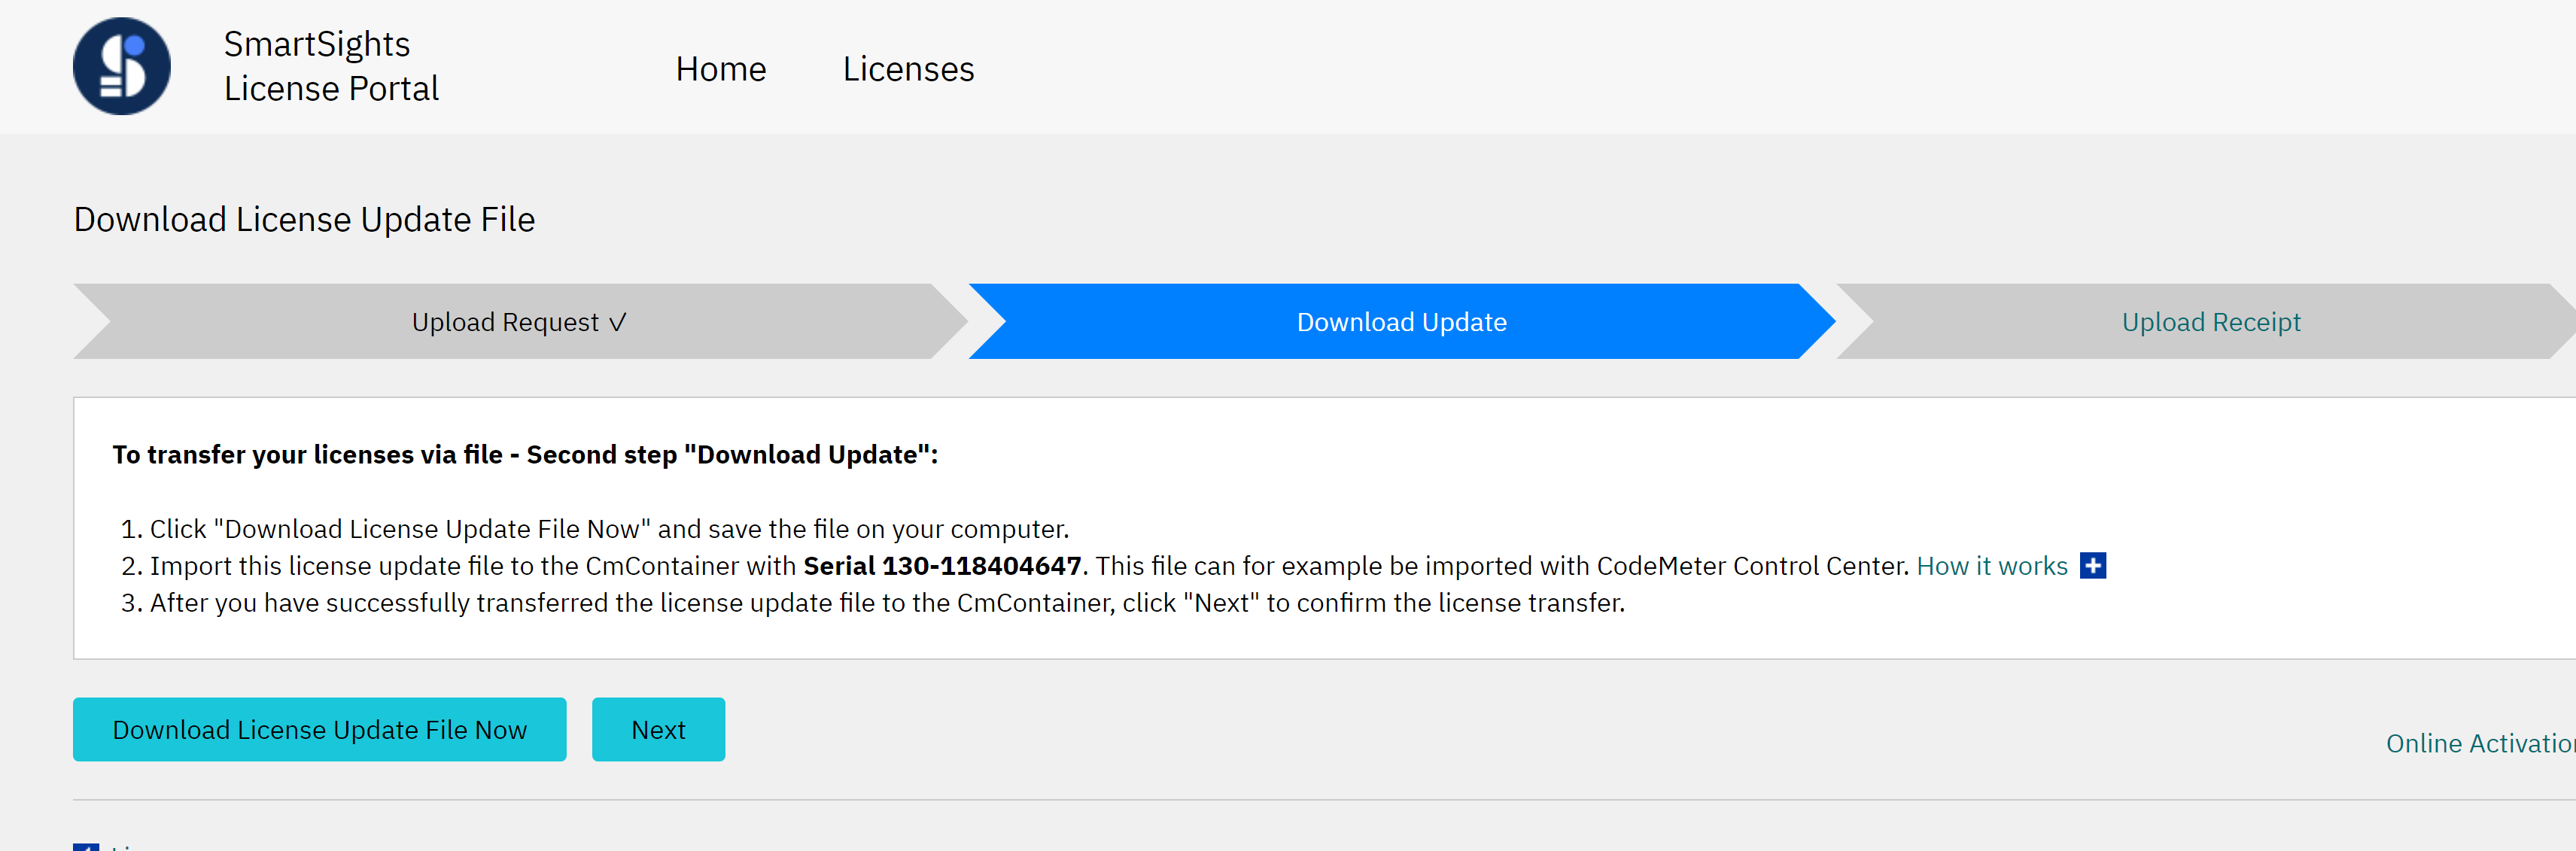The width and height of the screenshot is (2576, 851).
Task: Click instruction one about saving the file
Action: coord(609,529)
